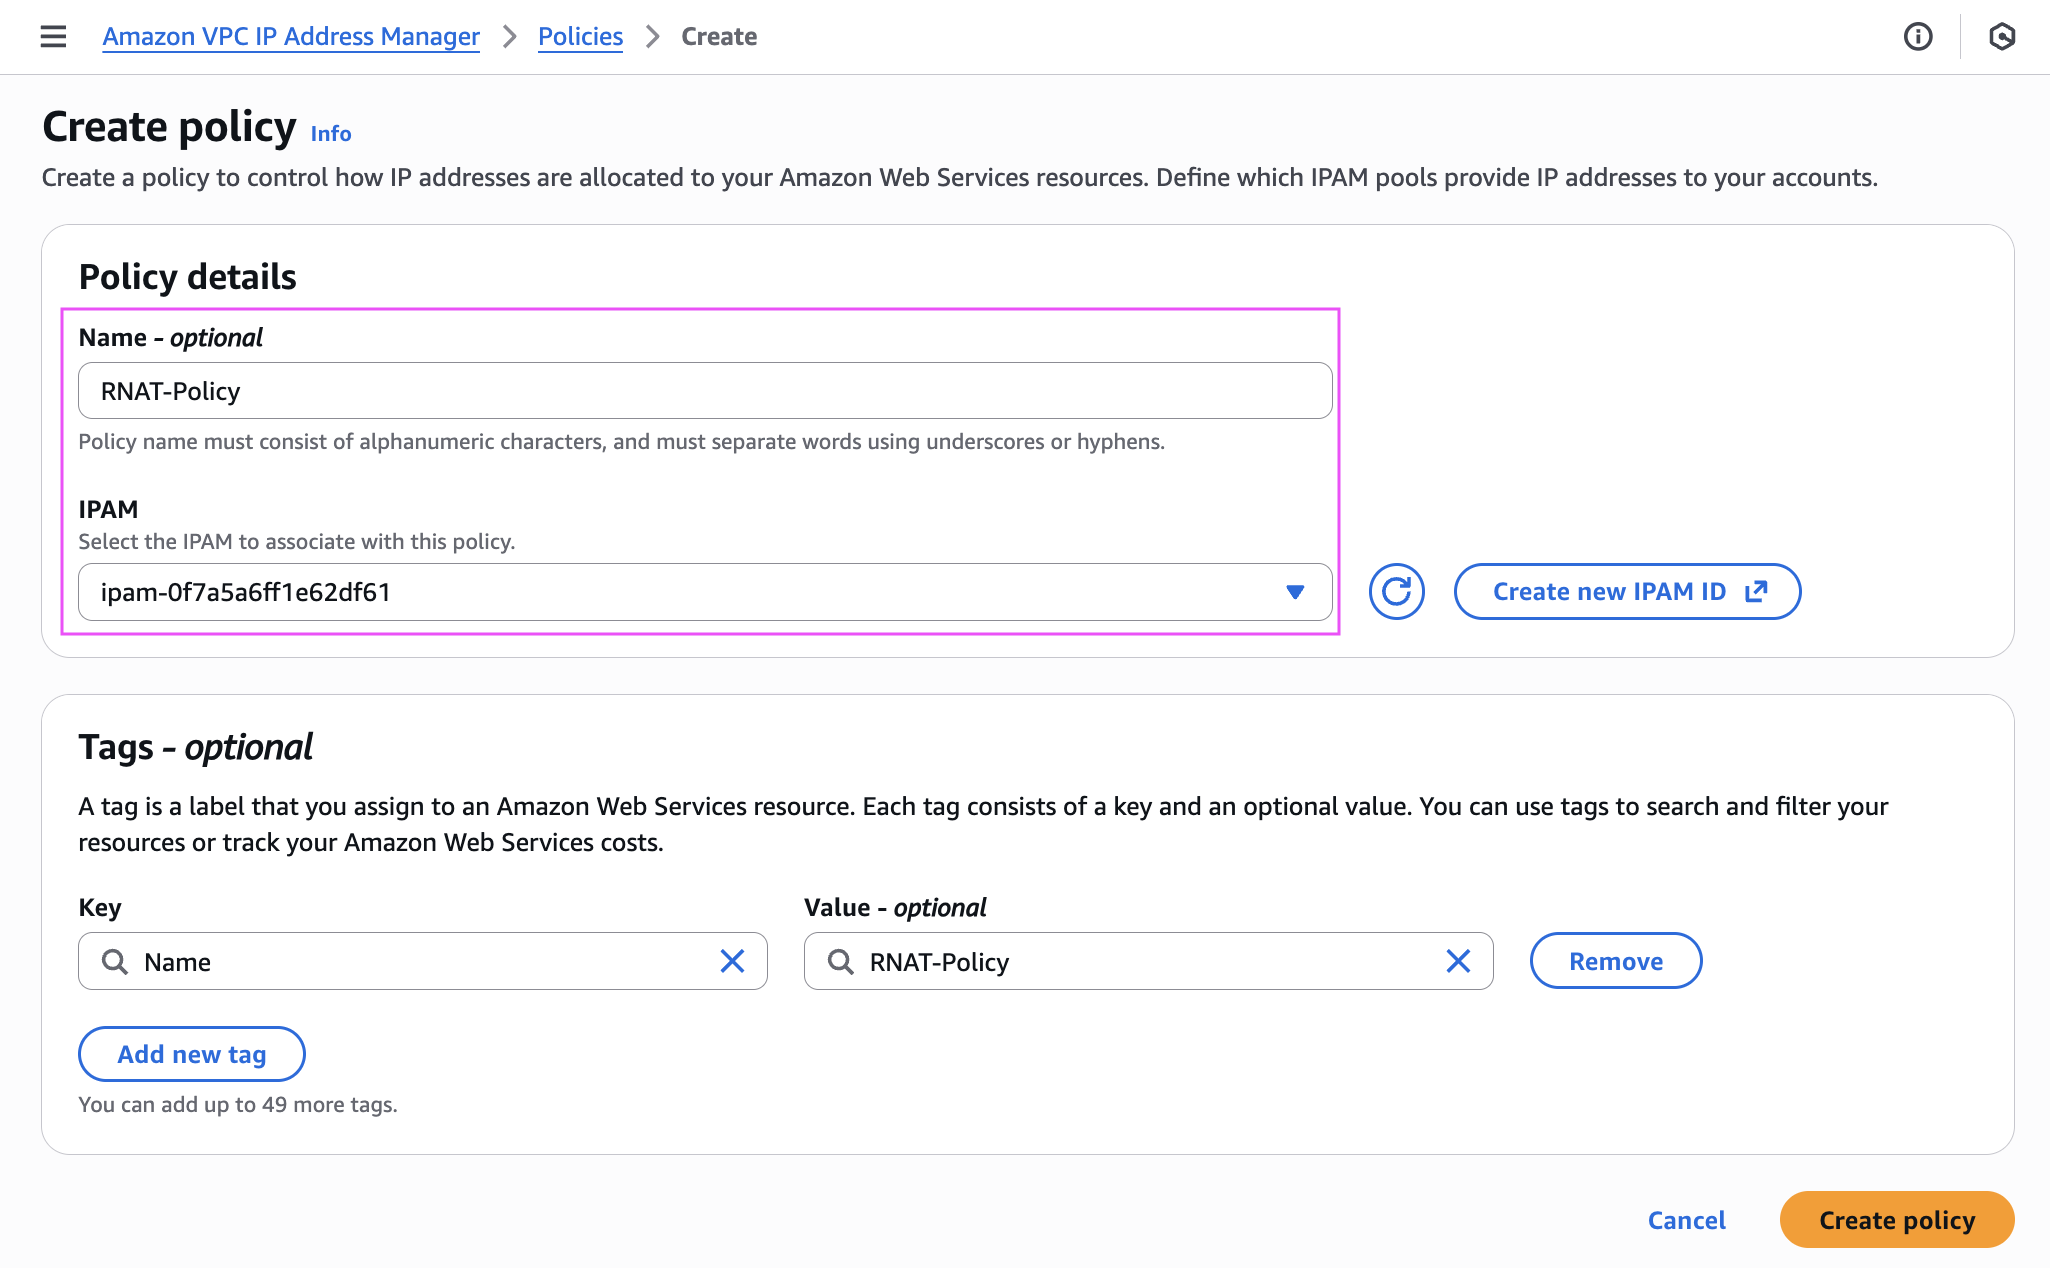This screenshot has width=2050, height=1268.
Task: Clear the tag Value field
Action: [x=1458, y=961]
